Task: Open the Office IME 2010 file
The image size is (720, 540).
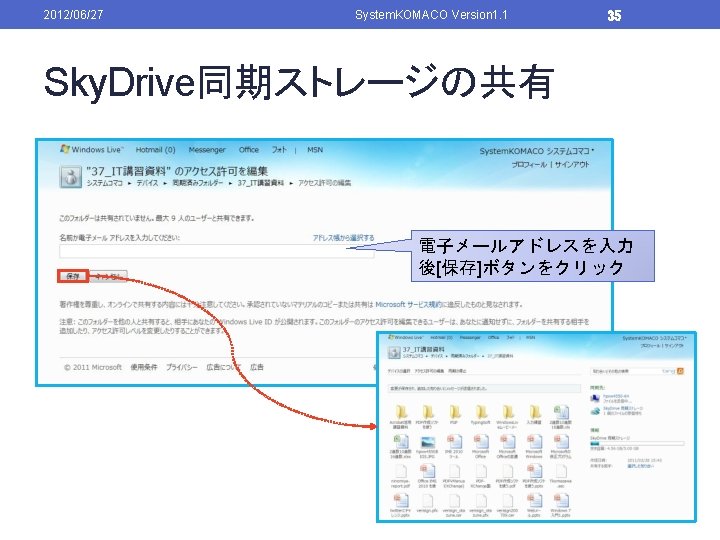Action: coord(427,475)
